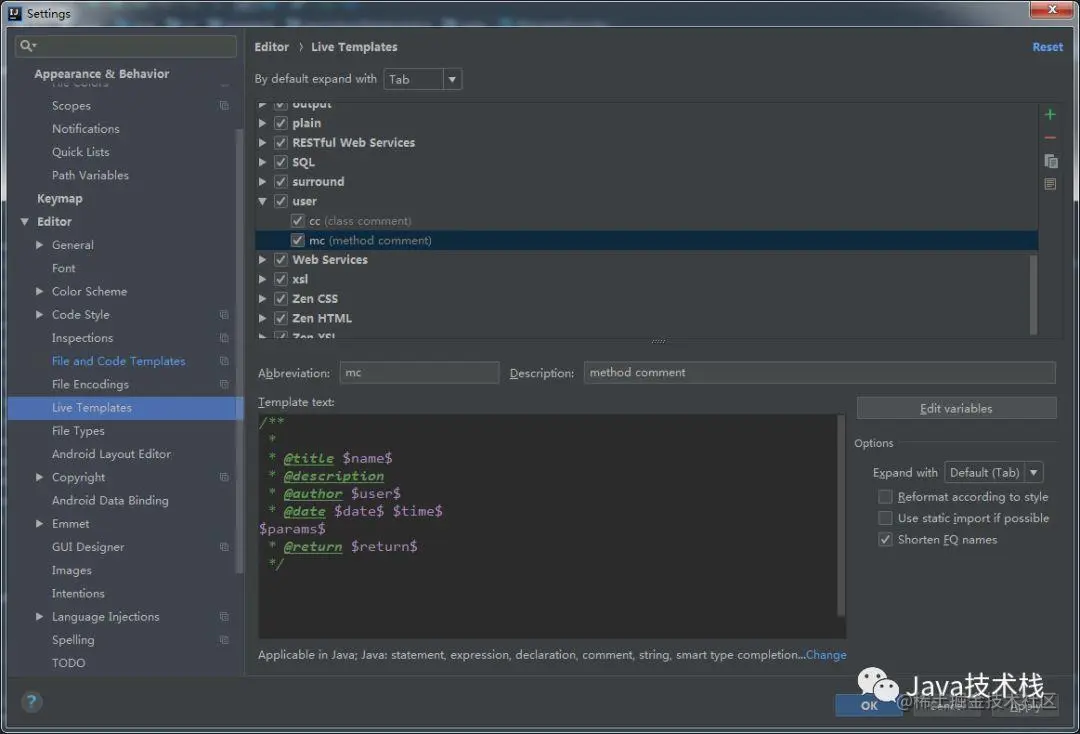Click project-level icon next to GUI Designer

tap(224, 547)
